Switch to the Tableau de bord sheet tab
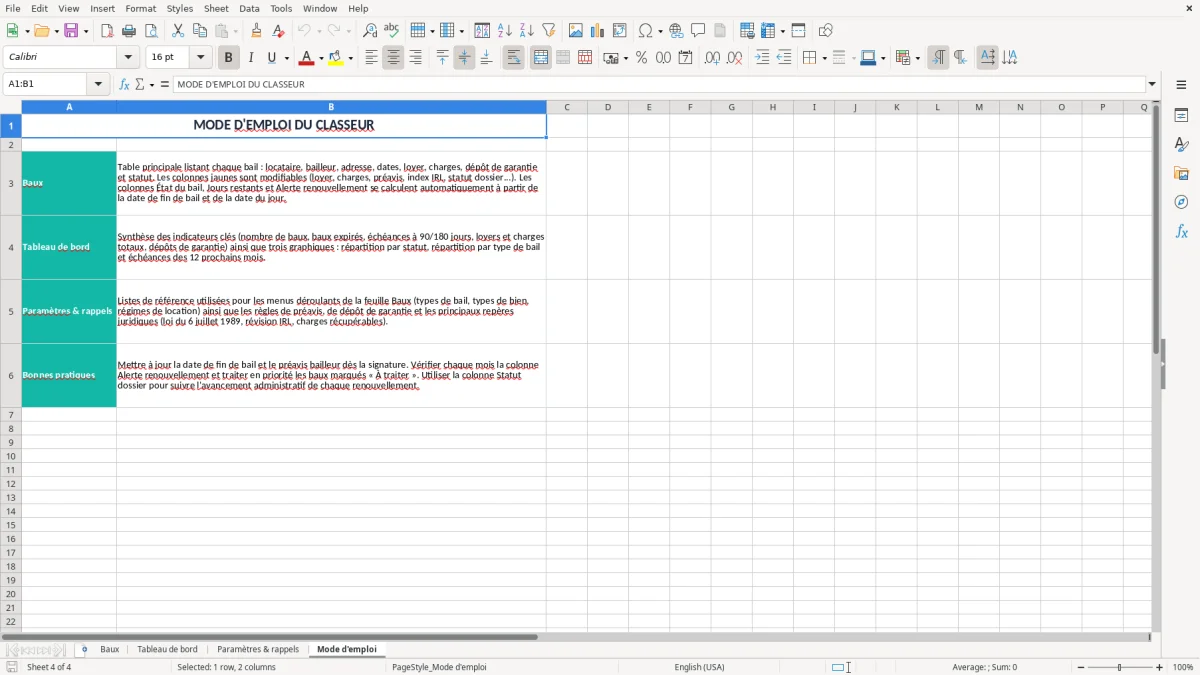This screenshot has width=1200, height=675. click(167, 649)
